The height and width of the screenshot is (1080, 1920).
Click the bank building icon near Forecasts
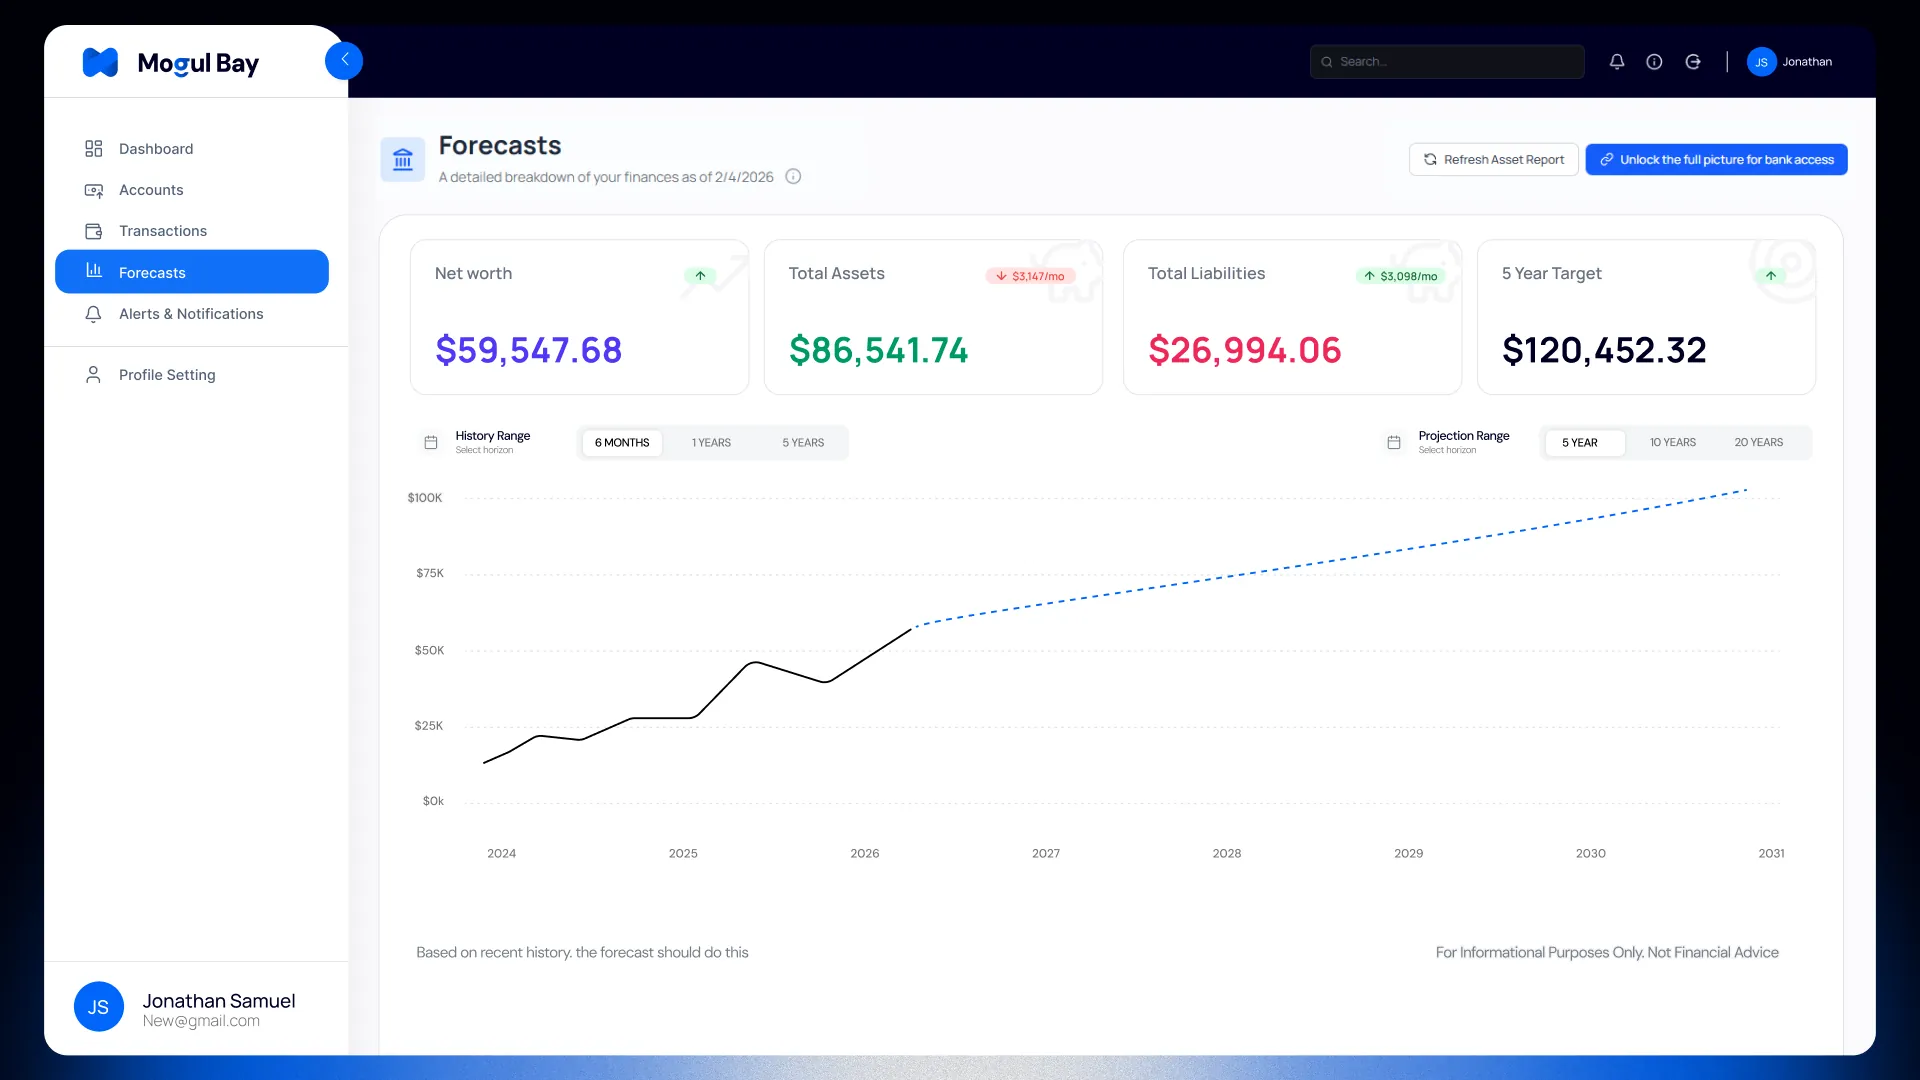403,160
